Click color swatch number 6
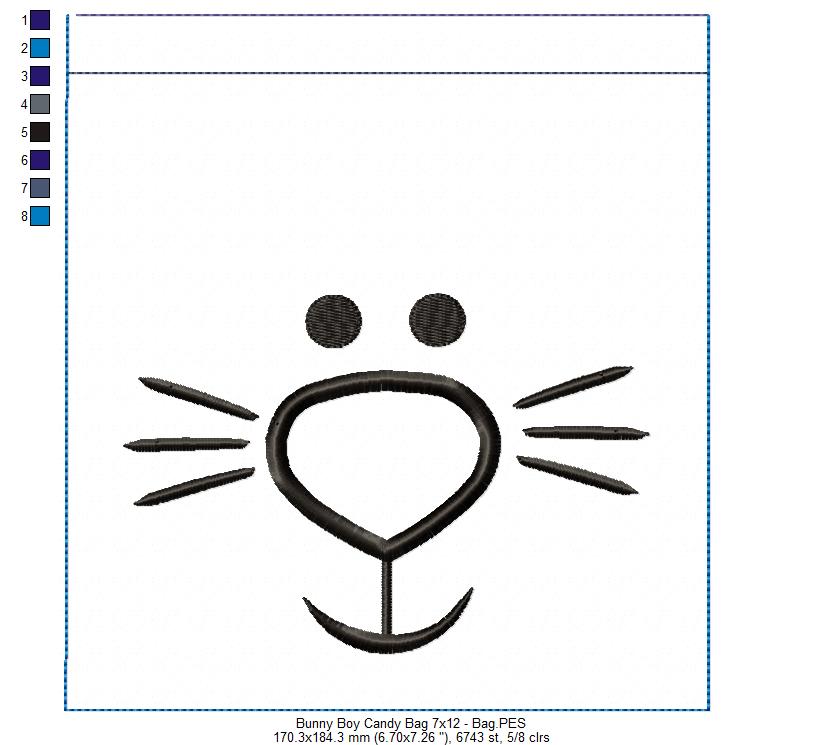823x745 pixels. [40, 159]
